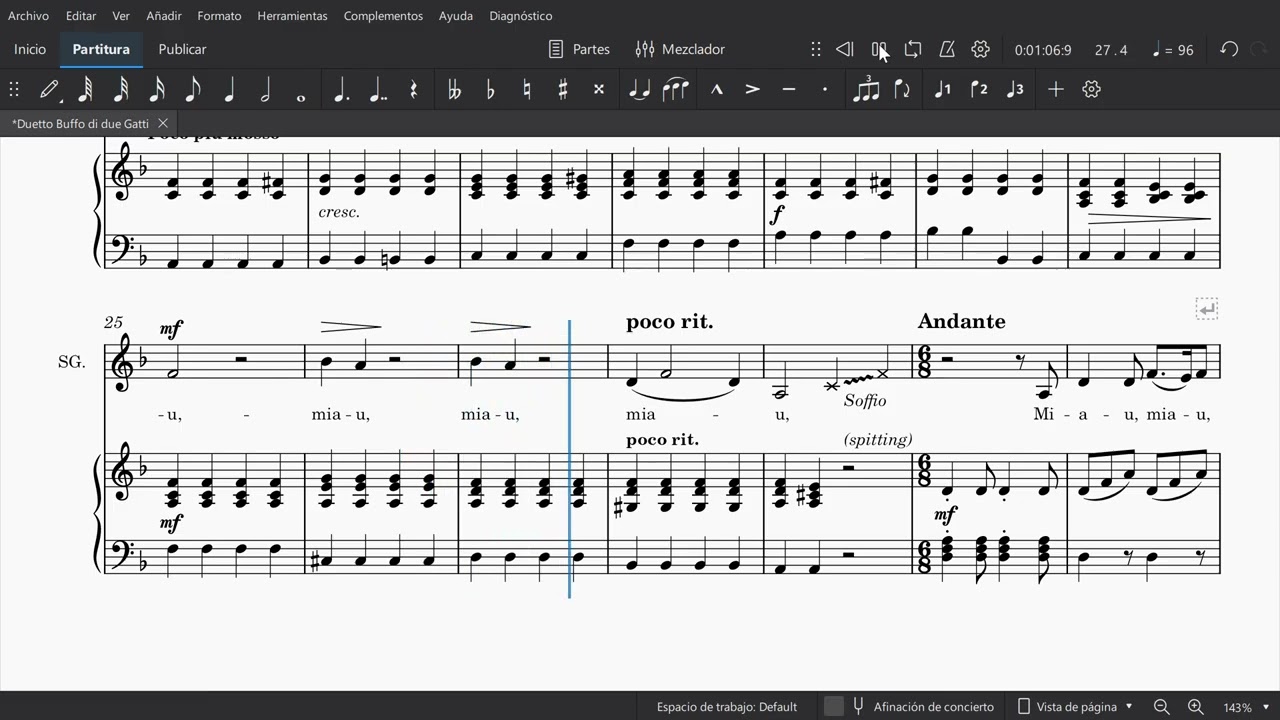Add a tie between notes
This screenshot has width=1280, height=720.
click(x=639, y=89)
